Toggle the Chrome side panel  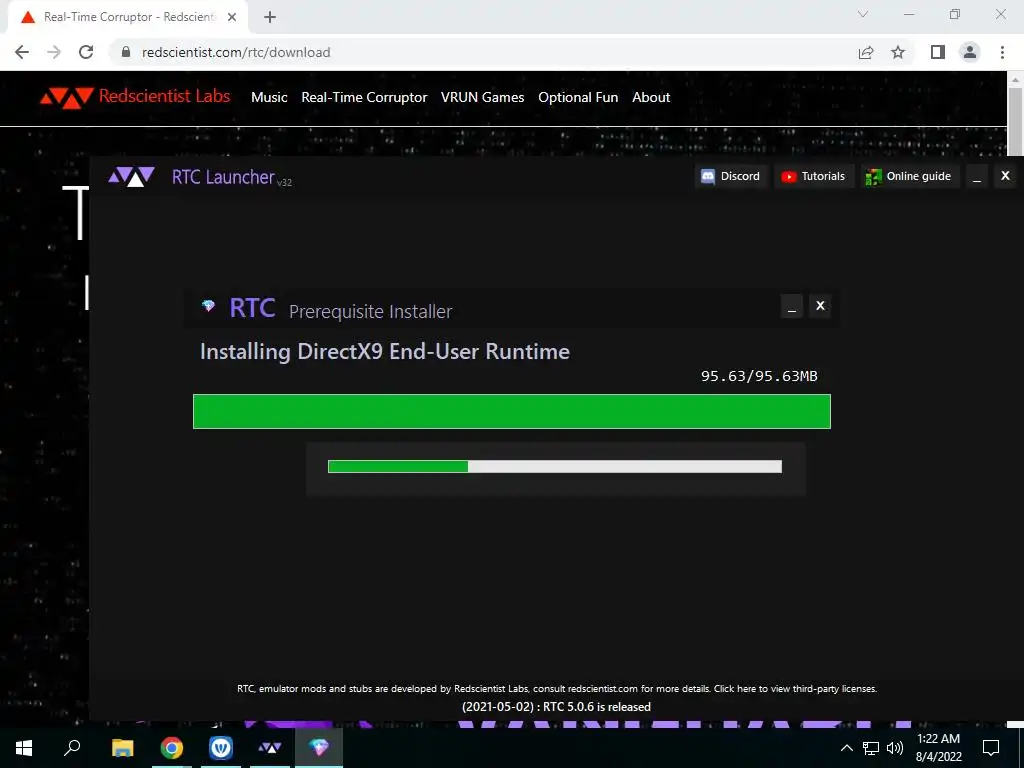[938, 52]
